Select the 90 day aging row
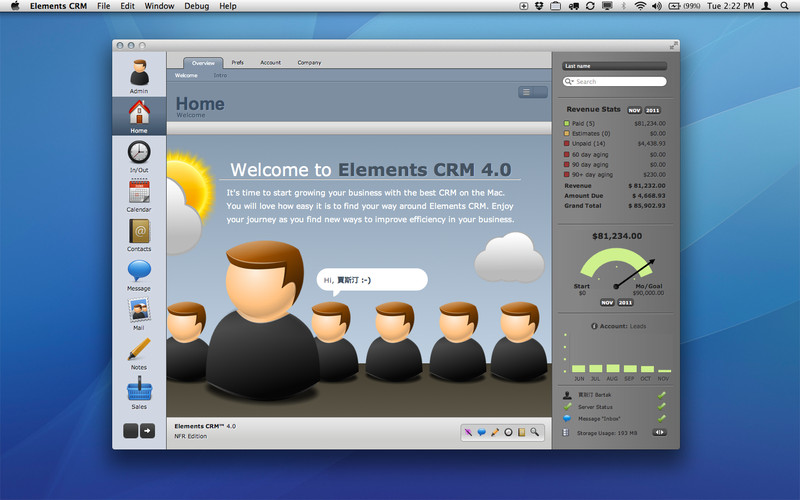800x500 pixels. (615, 164)
